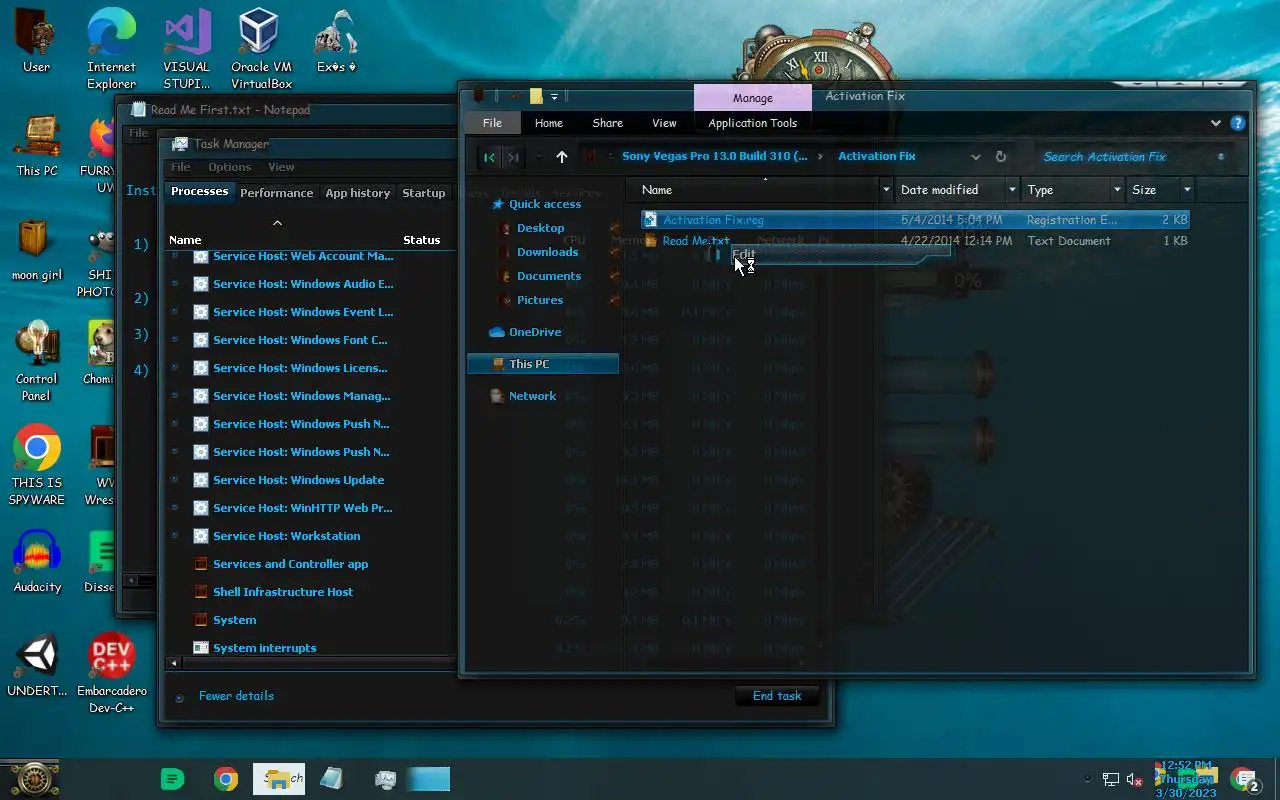Select Quick access in Explorer navigation pane

(544, 204)
